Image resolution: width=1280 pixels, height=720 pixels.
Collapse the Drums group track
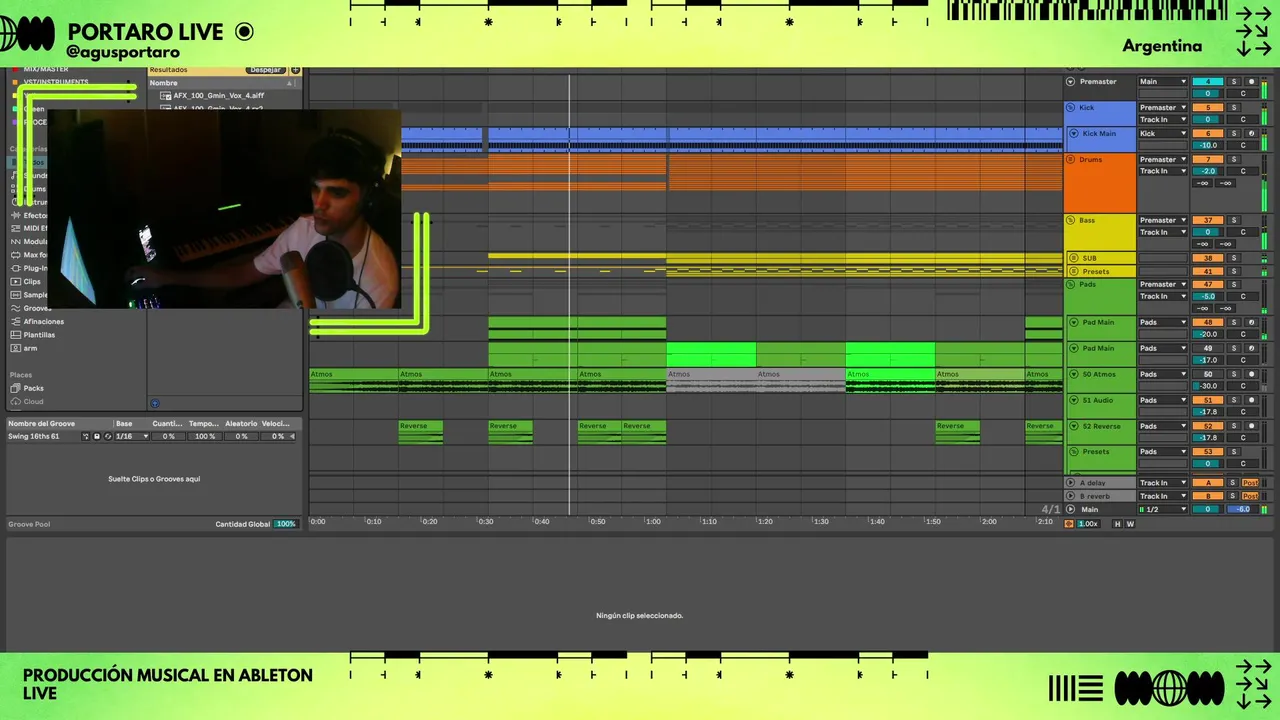tap(1070, 160)
